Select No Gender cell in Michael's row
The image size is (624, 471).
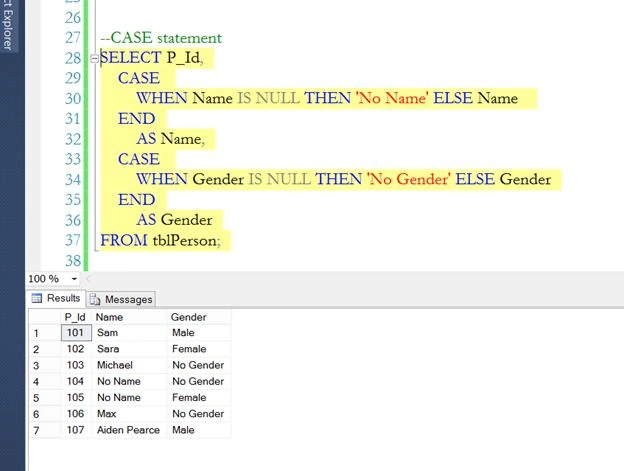[x=199, y=365]
